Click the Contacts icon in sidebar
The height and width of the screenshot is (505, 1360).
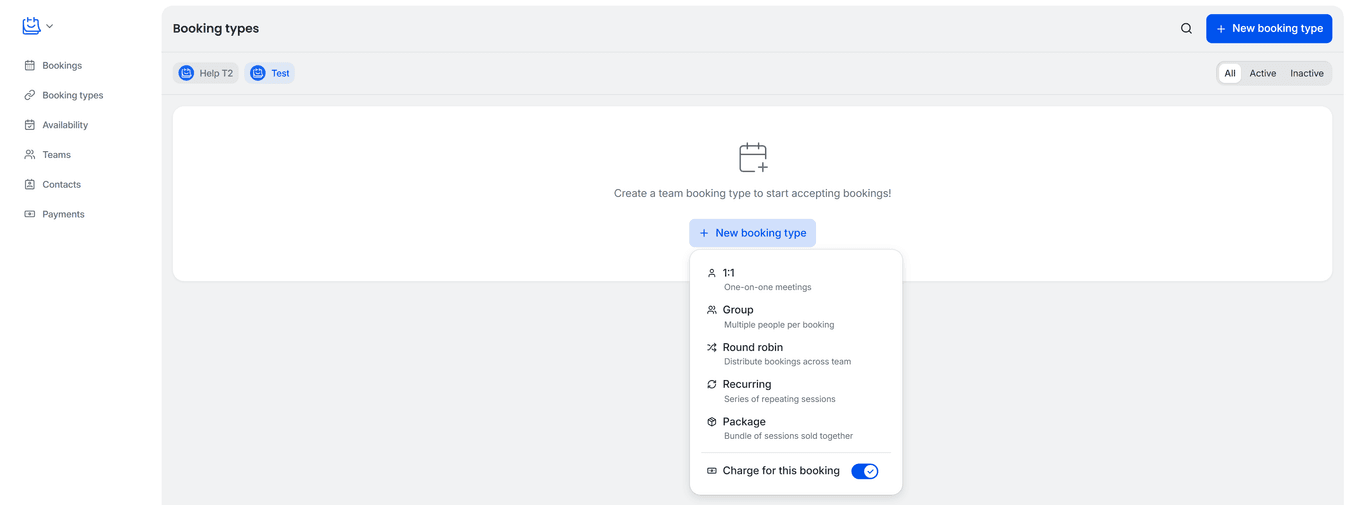(30, 184)
